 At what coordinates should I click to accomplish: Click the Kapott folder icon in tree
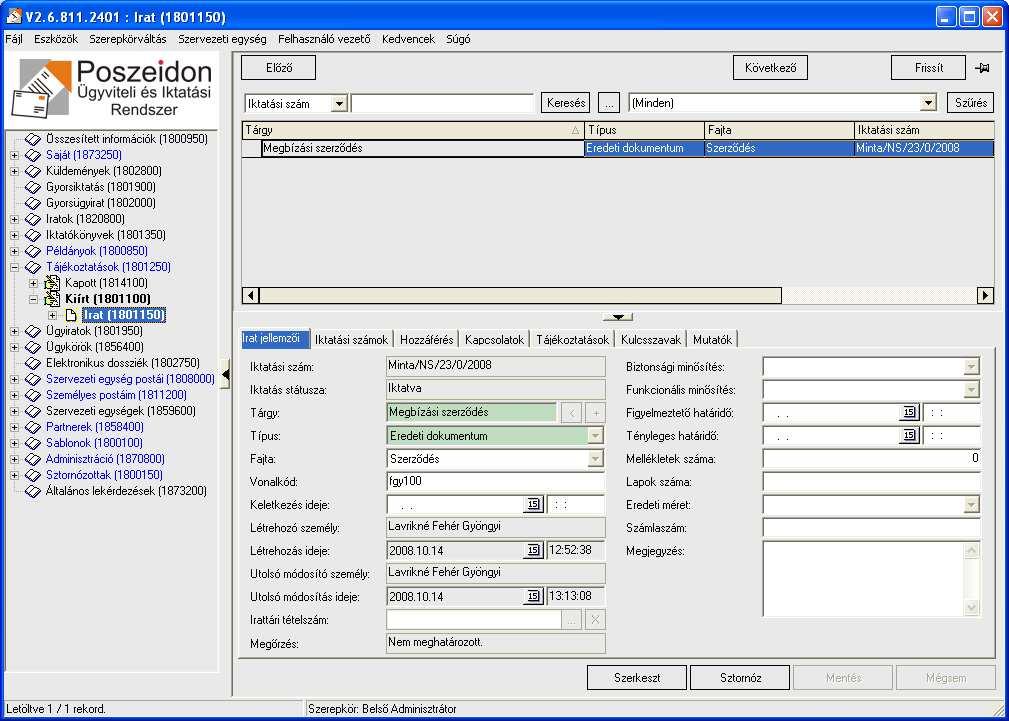pos(52,283)
